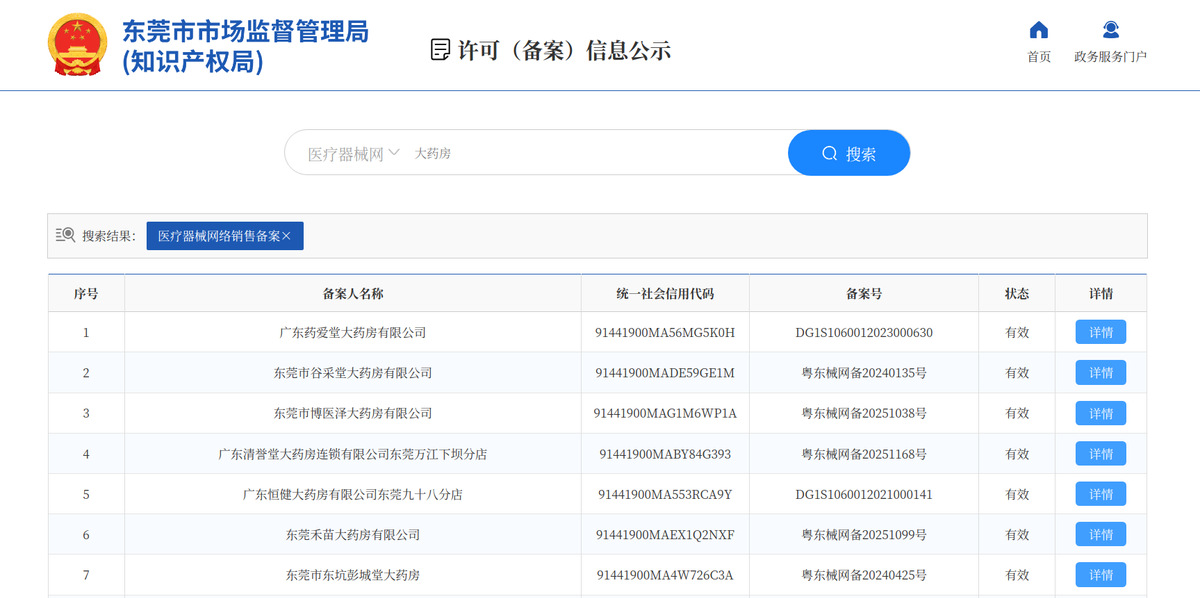This screenshot has height=598, width=1200.
Task: Remove the 医疗器械网络销售备案 filter tag
Action: [x=287, y=236]
